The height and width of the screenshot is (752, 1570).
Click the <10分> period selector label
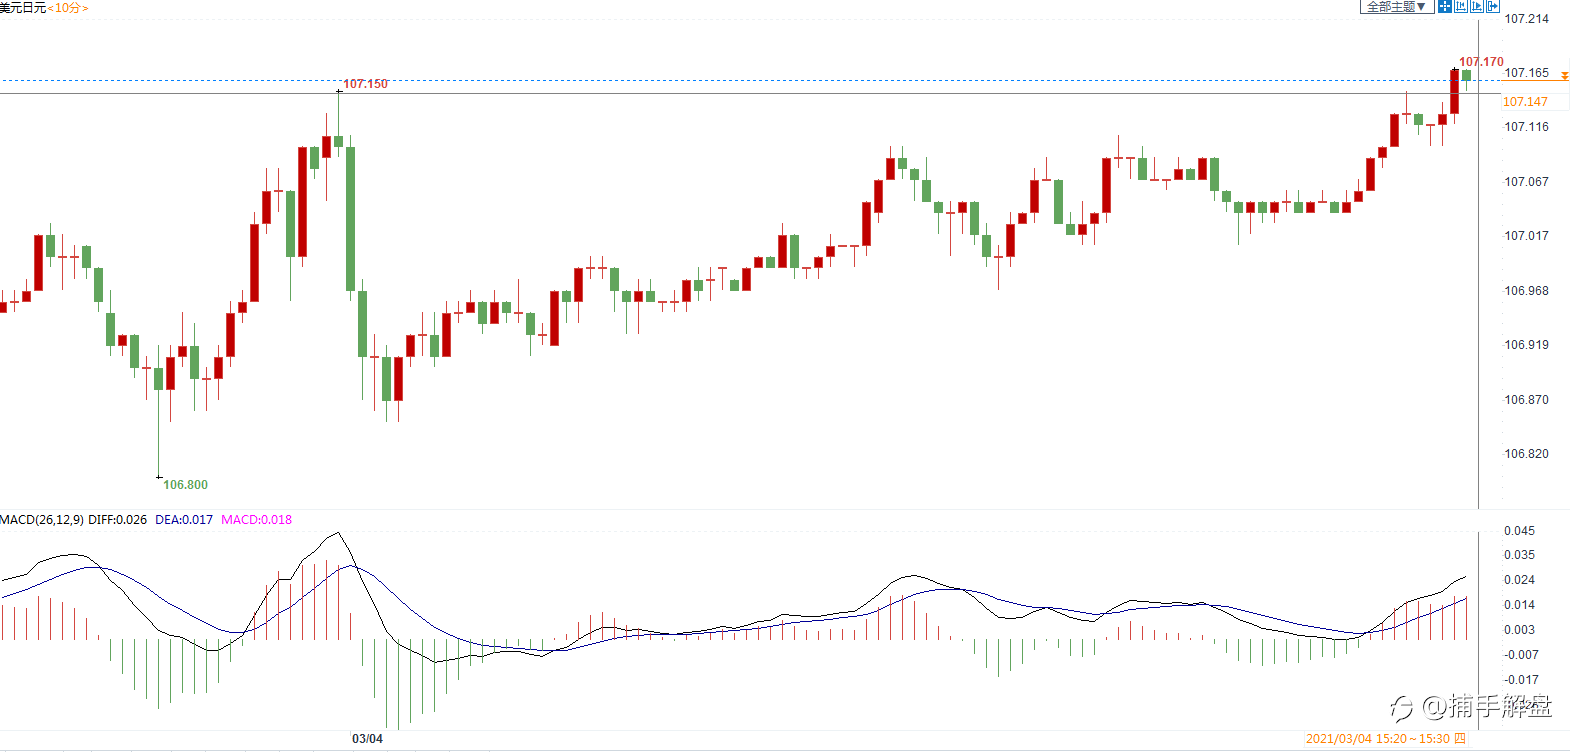68,8
